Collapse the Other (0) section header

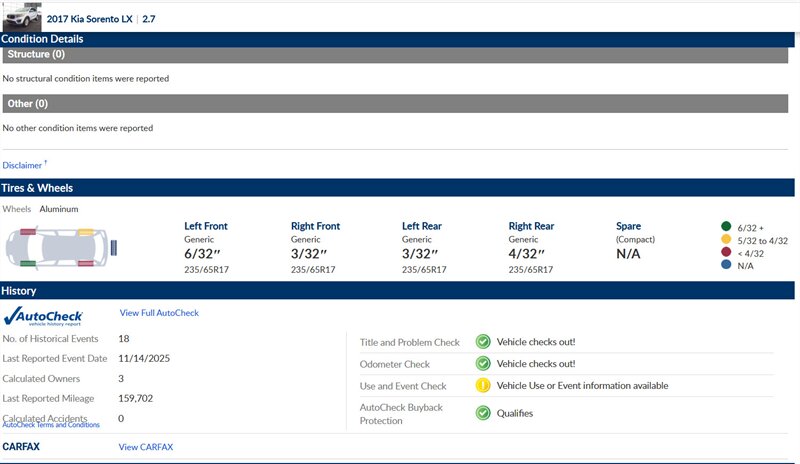(400, 103)
